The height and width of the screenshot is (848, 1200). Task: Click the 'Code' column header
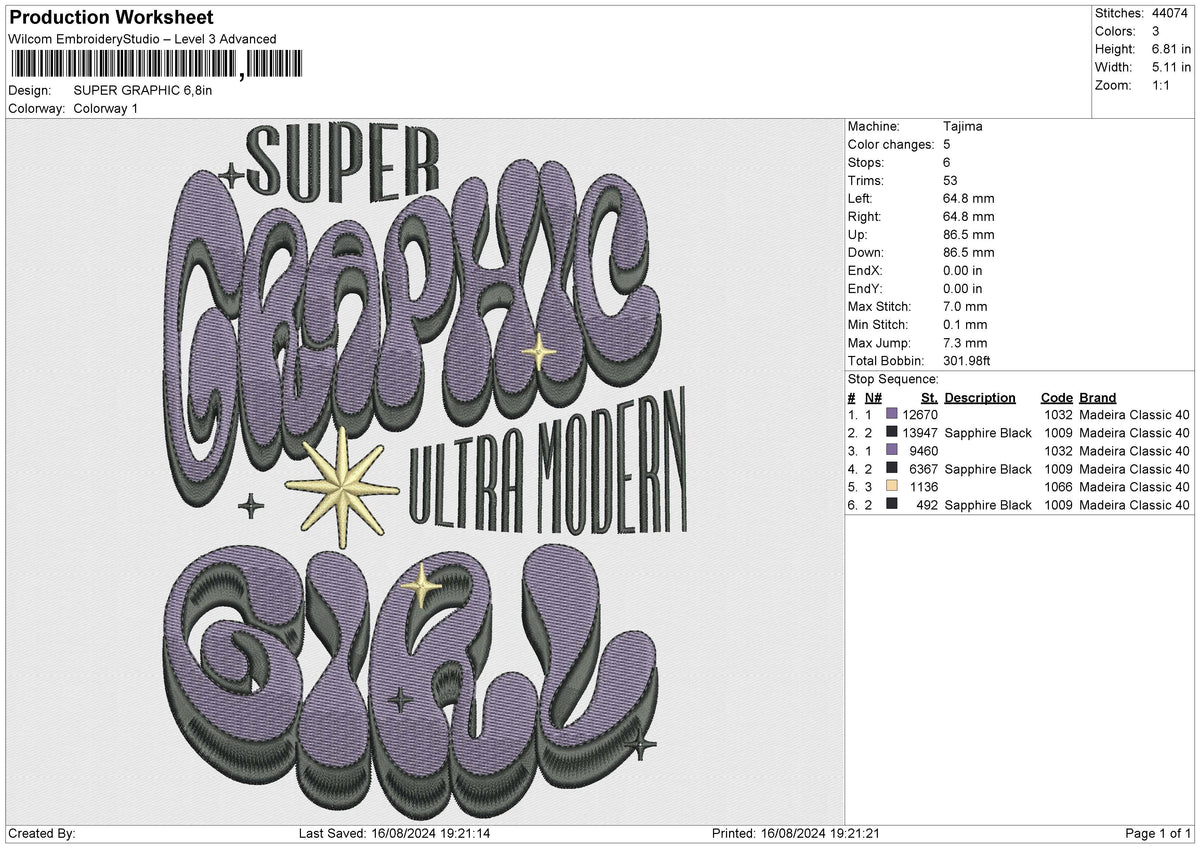(x=1057, y=398)
